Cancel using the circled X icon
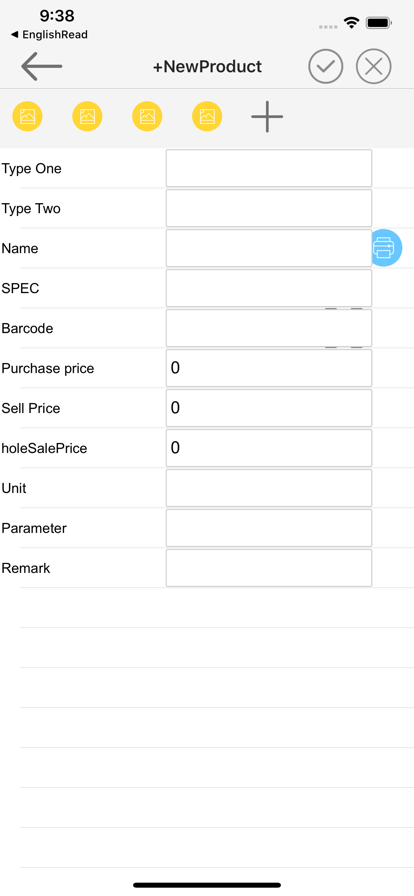 click(373, 66)
